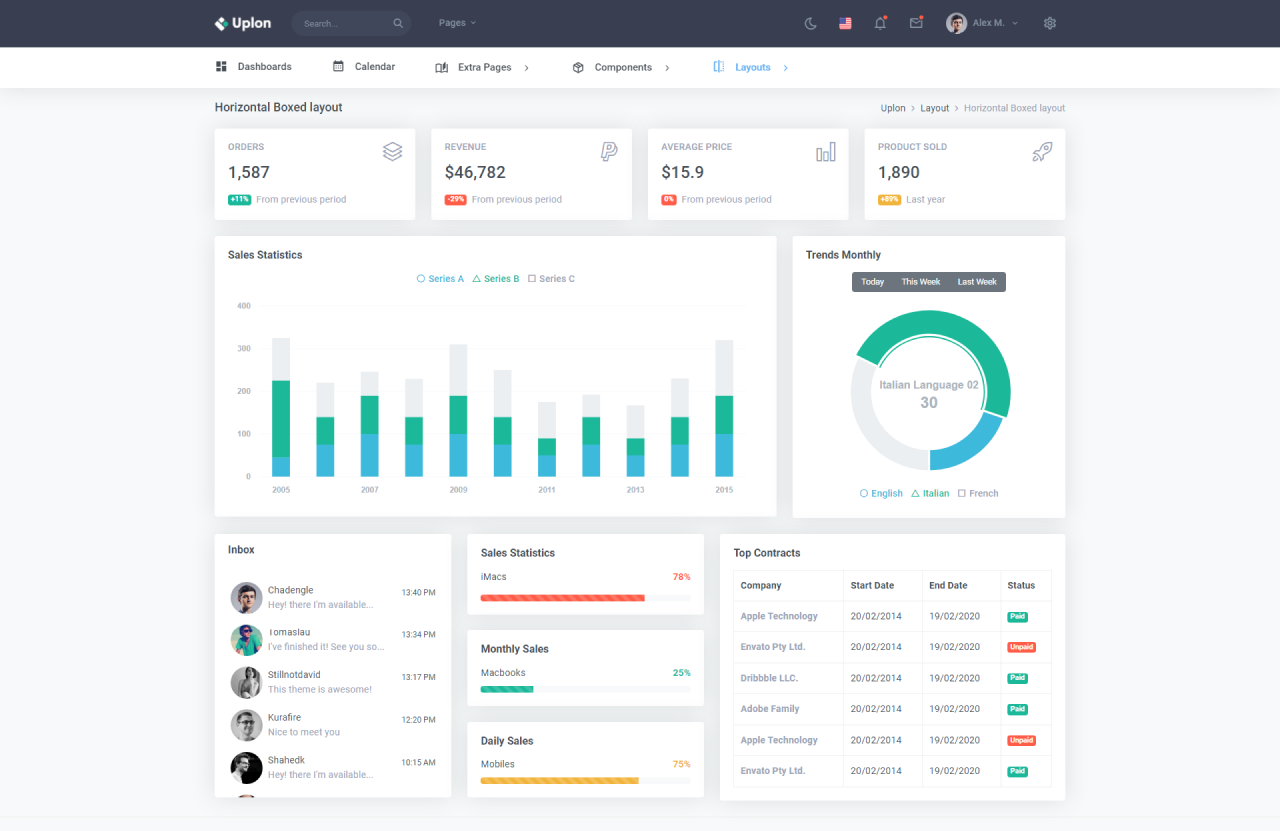The height and width of the screenshot is (831, 1280).
Task: Open messages envelope icon
Action: click(x=916, y=23)
